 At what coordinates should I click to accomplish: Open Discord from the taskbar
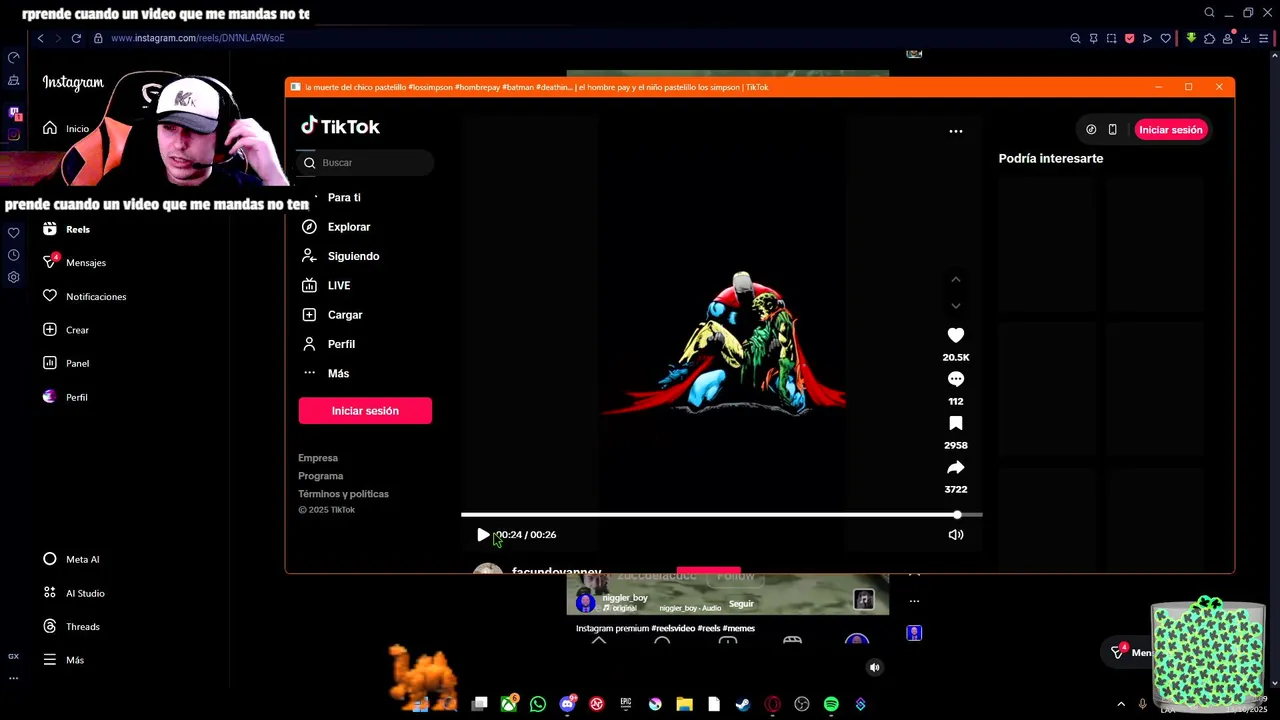tap(568, 704)
